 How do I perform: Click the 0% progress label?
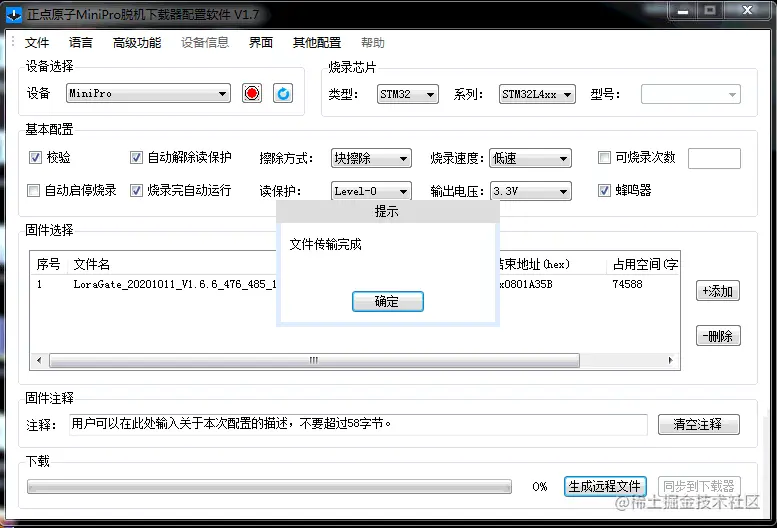540,487
